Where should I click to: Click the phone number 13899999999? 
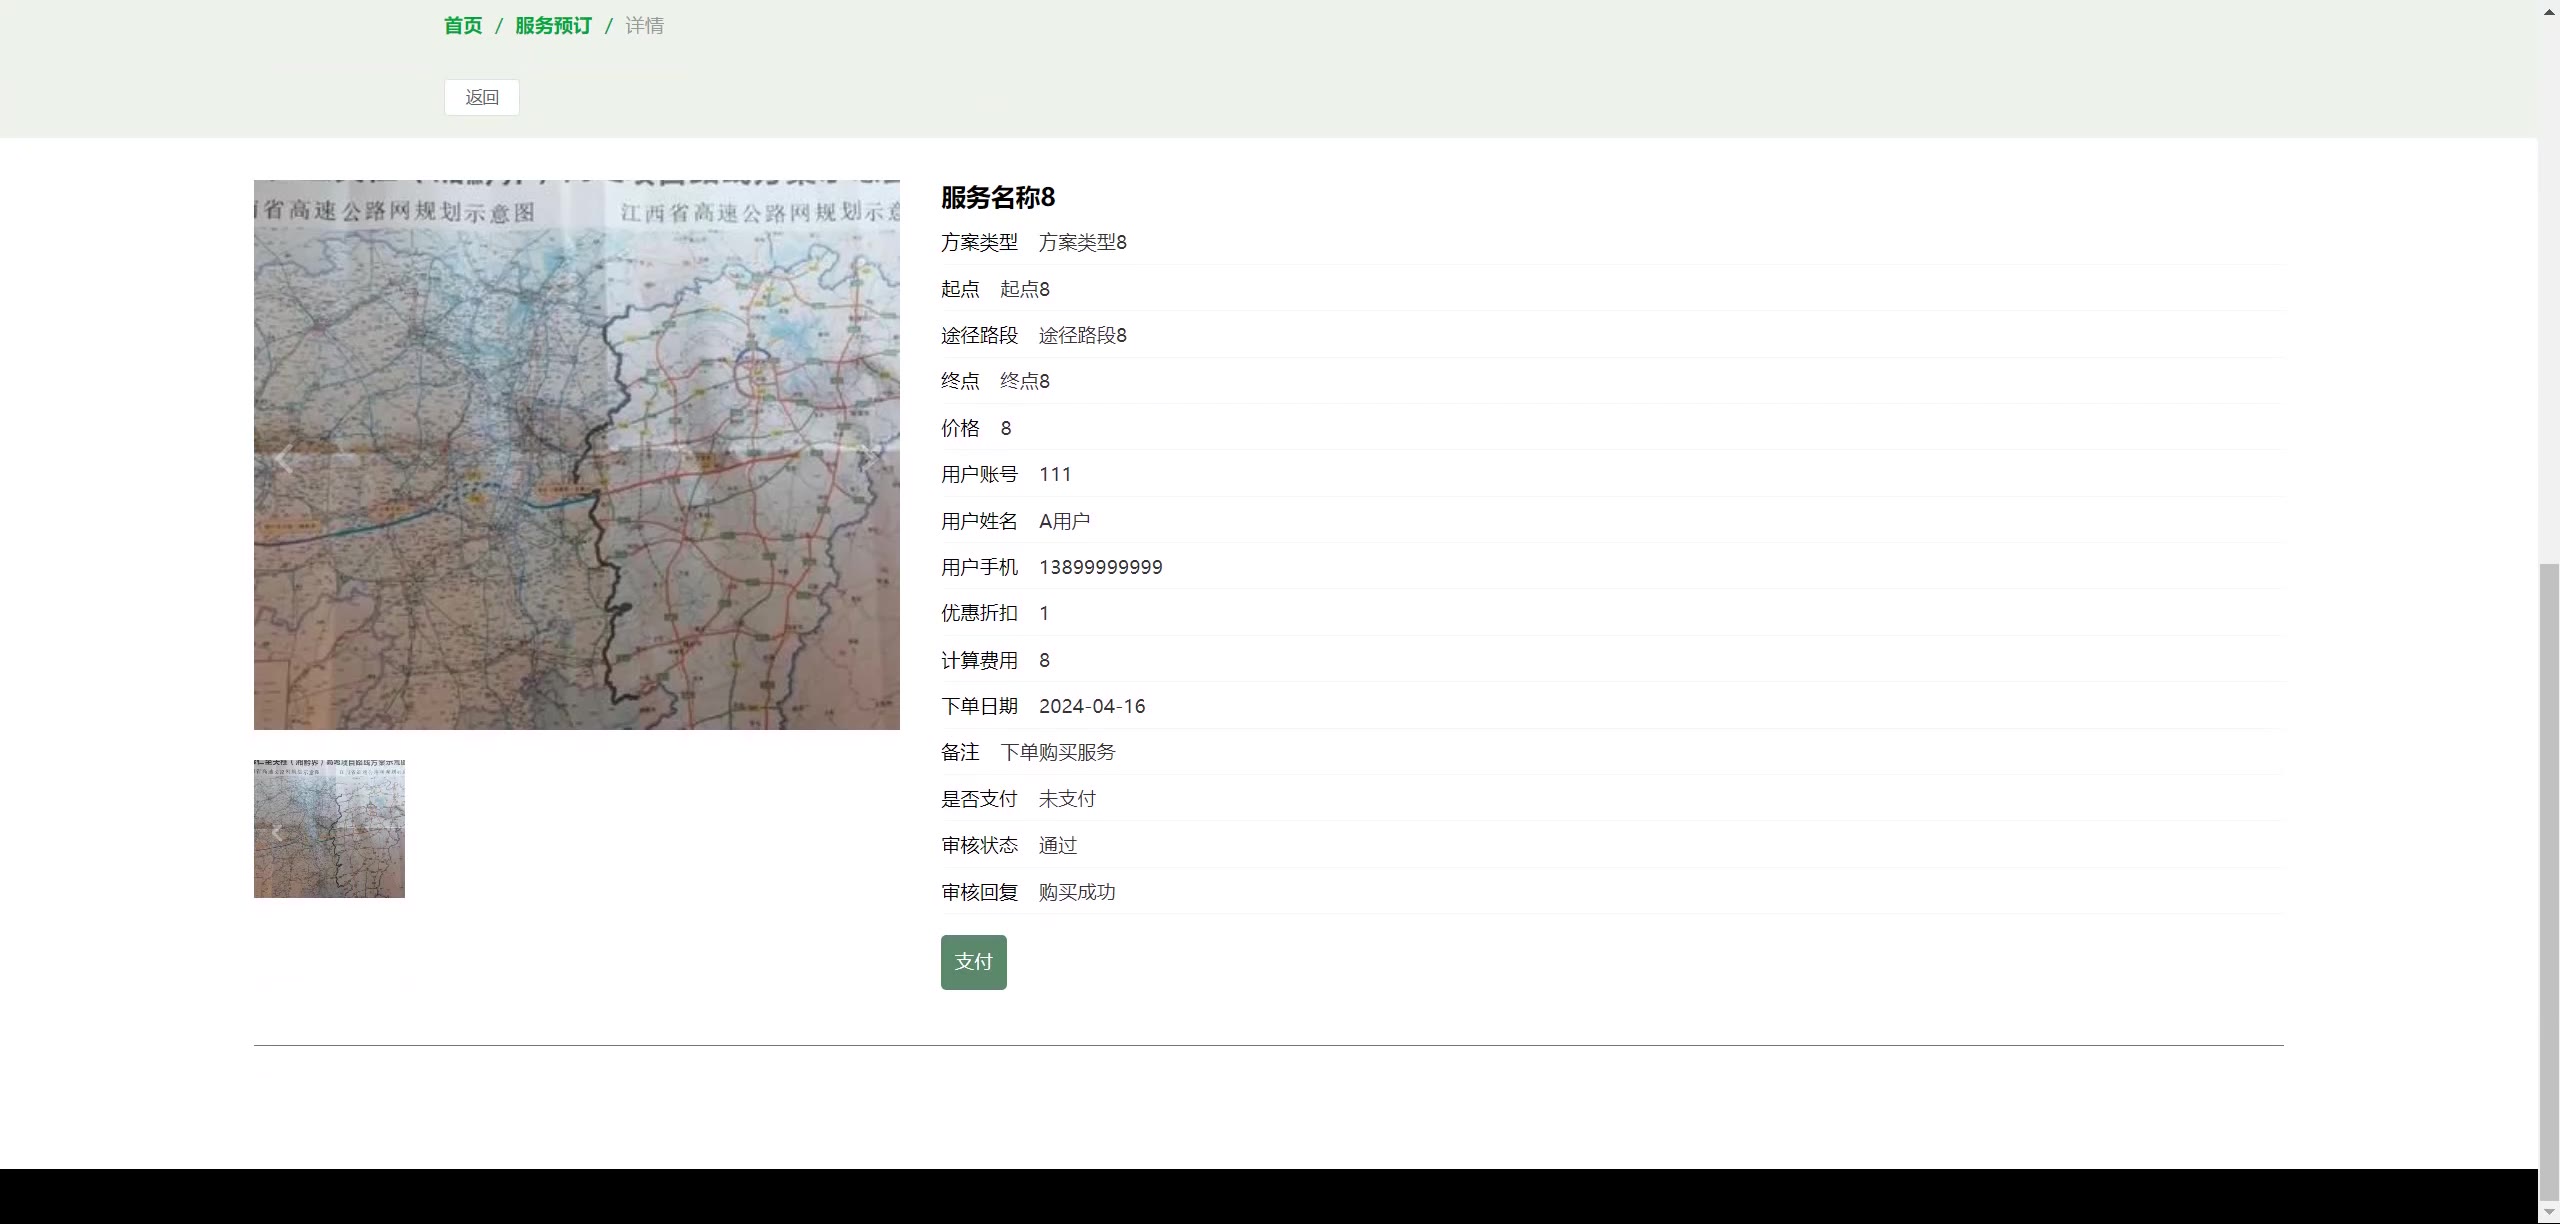[x=1100, y=567]
